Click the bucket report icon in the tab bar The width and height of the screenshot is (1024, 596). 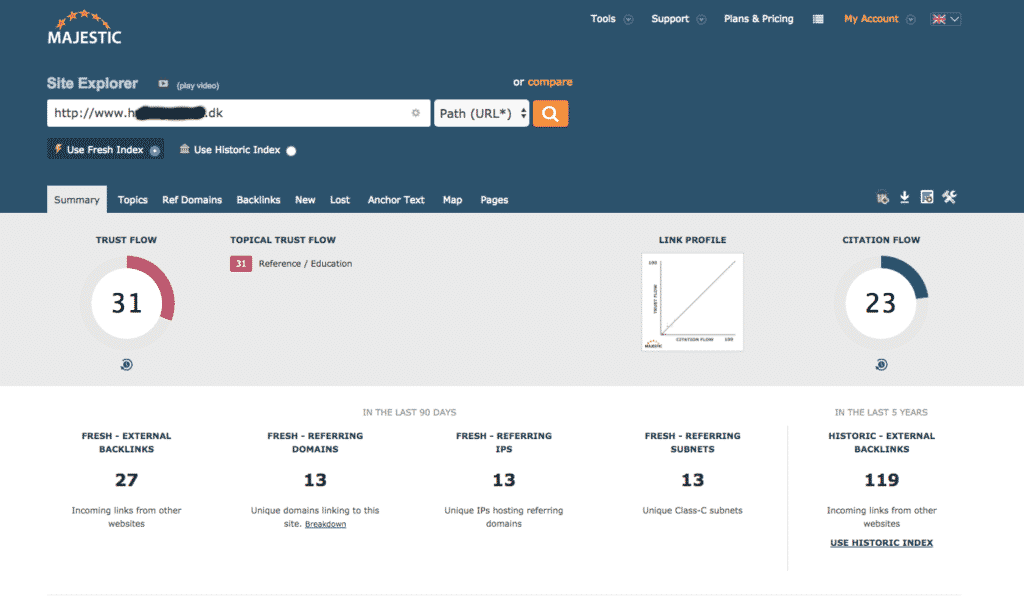click(882, 198)
